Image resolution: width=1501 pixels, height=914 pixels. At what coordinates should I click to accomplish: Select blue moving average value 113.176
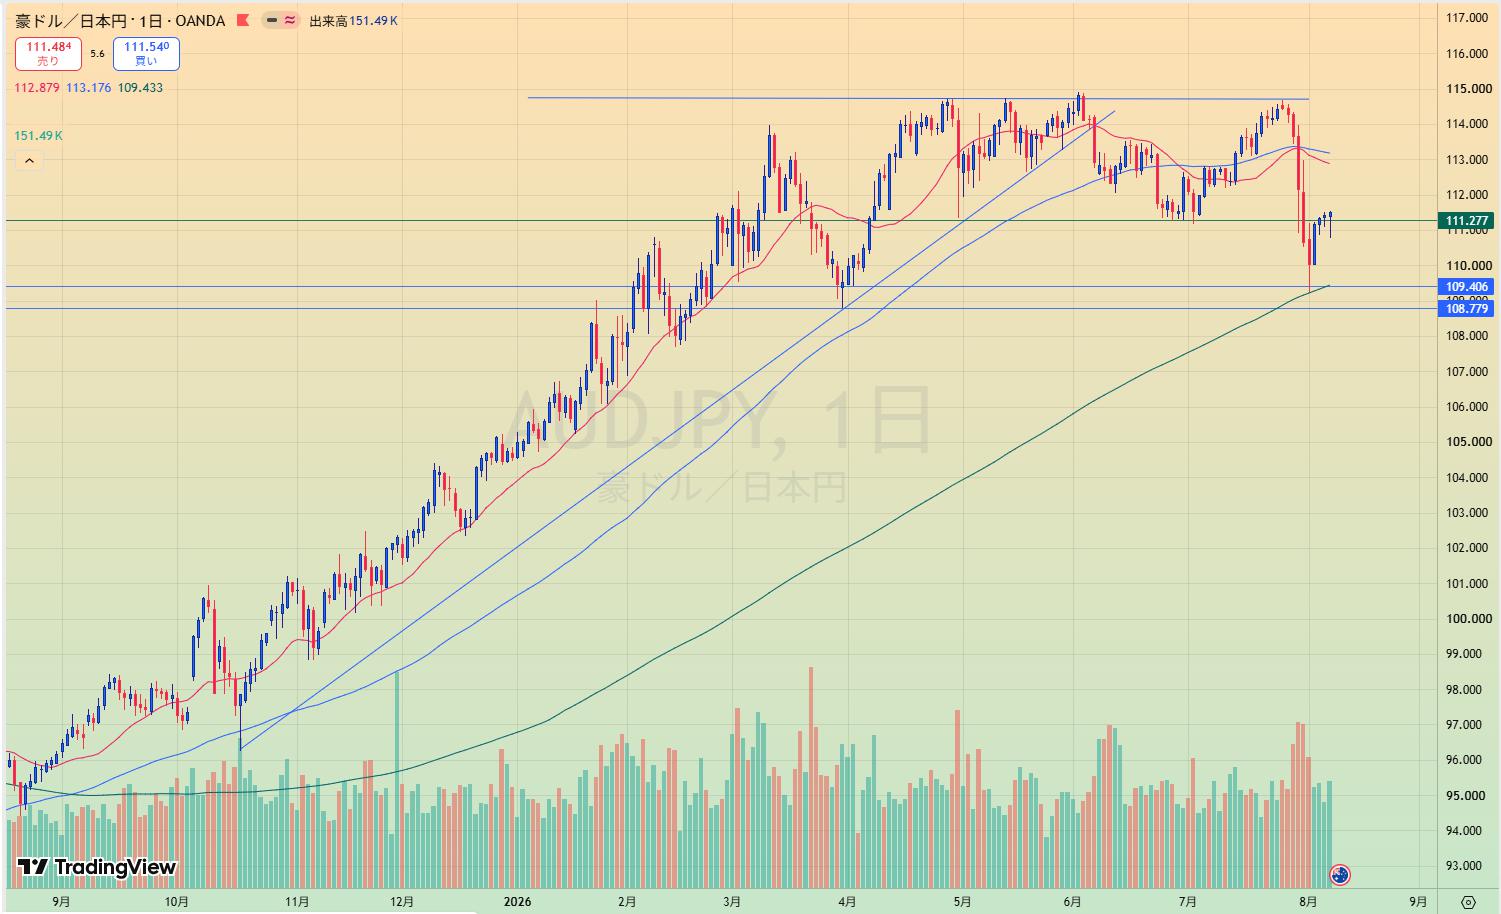[x=88, y=88]
